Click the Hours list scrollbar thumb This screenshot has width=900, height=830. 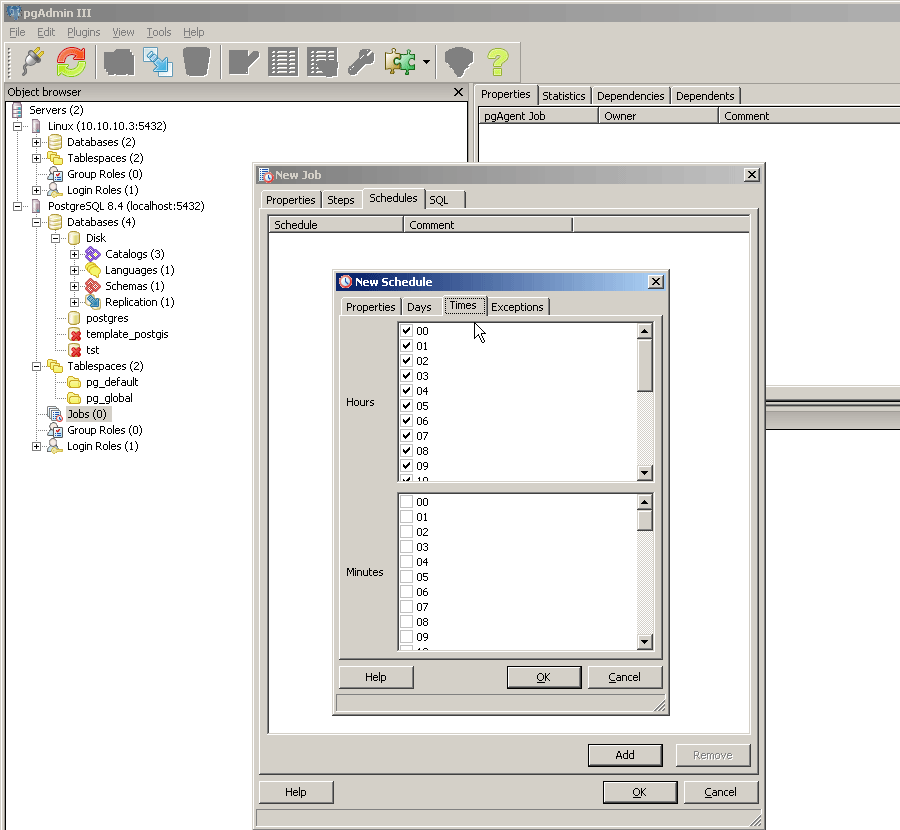point(645,365)
